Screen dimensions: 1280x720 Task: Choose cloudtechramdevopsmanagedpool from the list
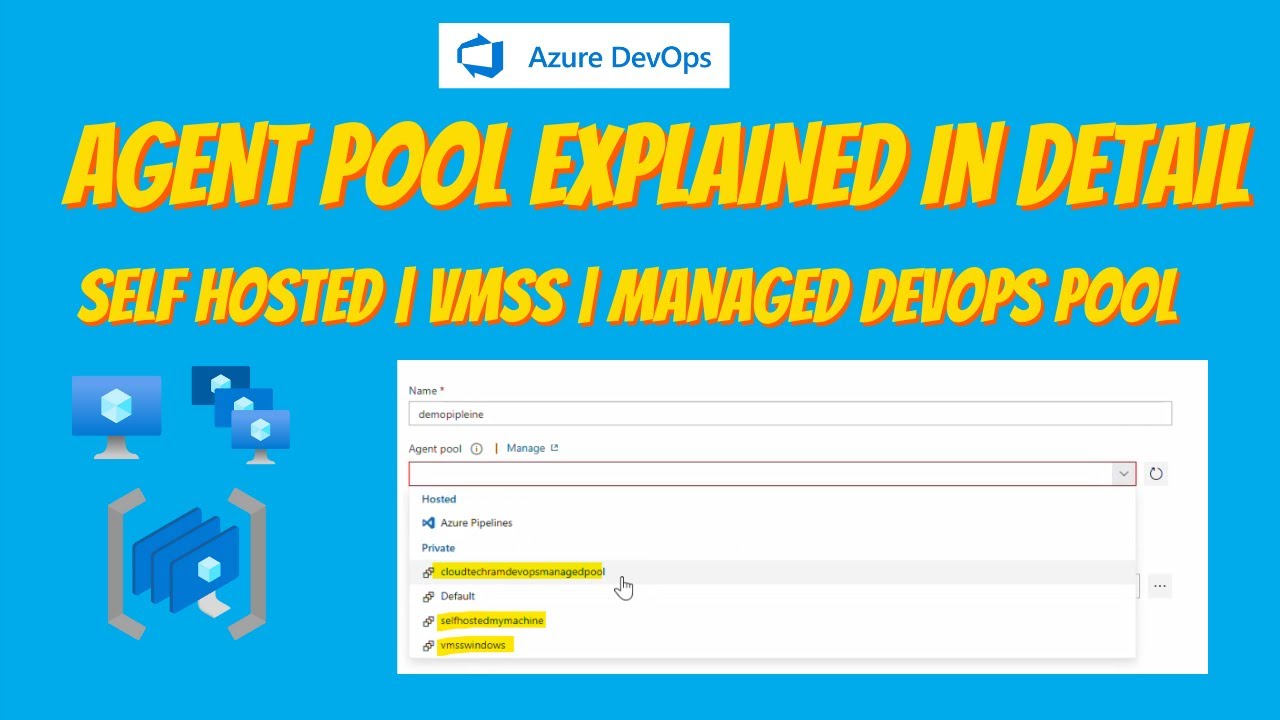773,572
